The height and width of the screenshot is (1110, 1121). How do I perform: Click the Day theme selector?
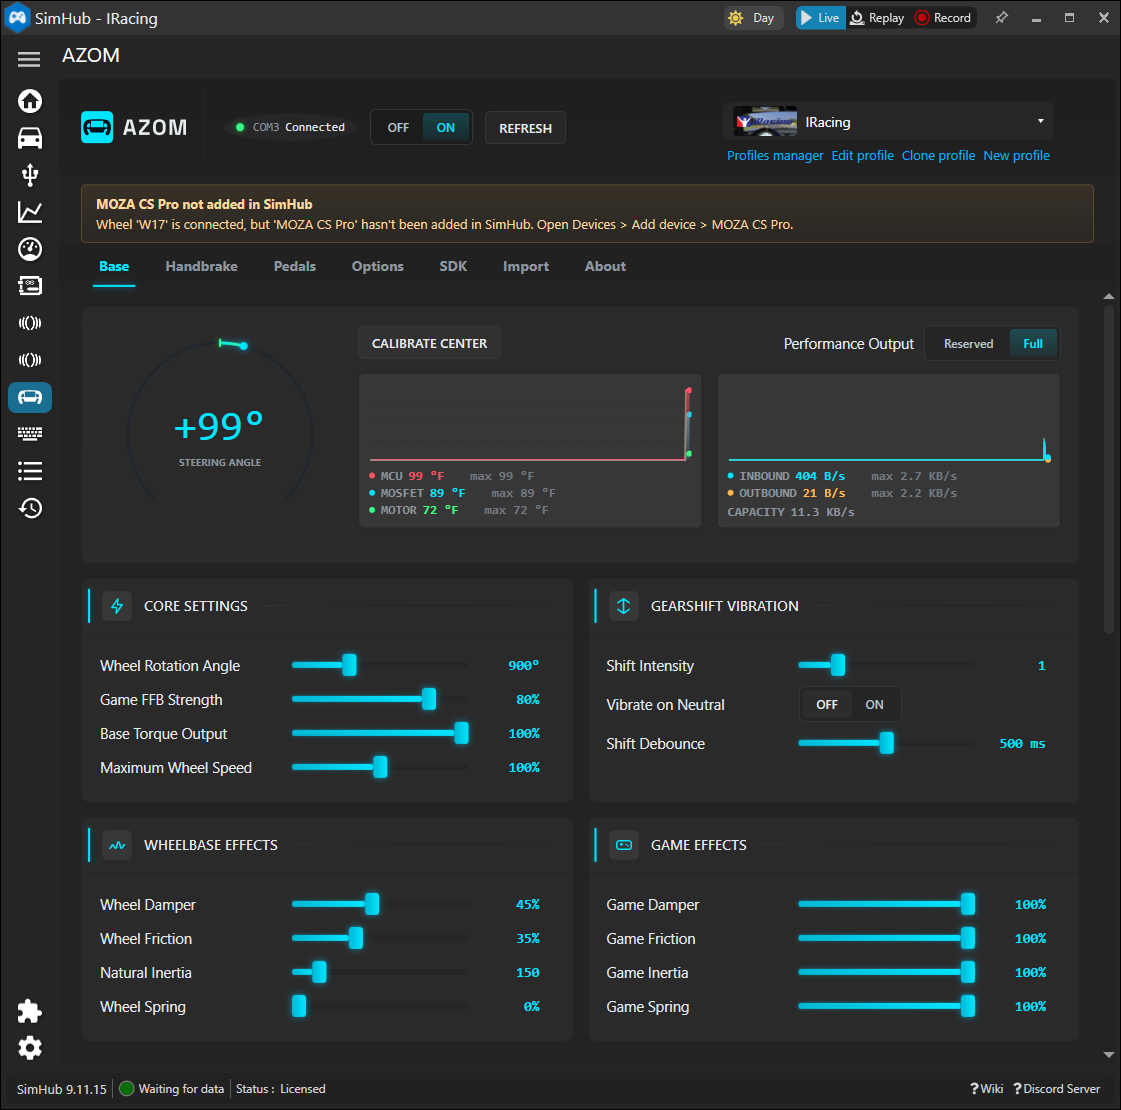coord(753,18)
